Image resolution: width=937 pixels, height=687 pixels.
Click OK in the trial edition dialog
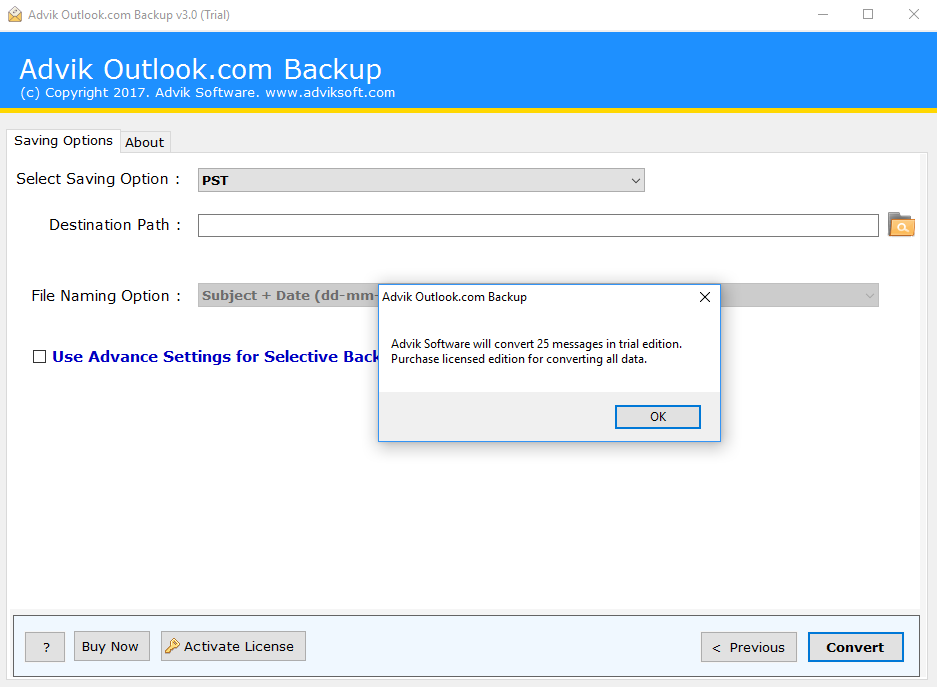pyautogui.click(x=657, y=417)
